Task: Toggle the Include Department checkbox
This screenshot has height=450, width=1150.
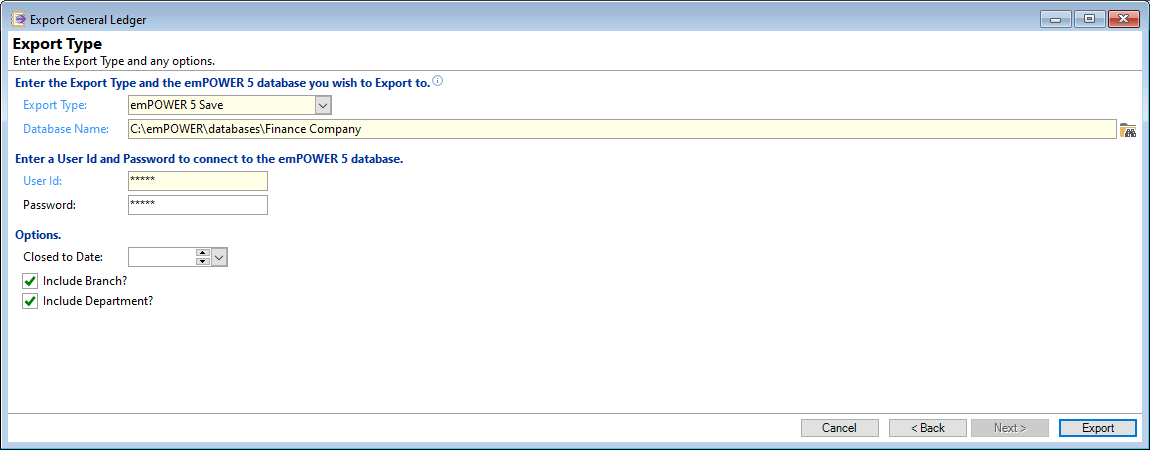Action: tap(29, 300)
